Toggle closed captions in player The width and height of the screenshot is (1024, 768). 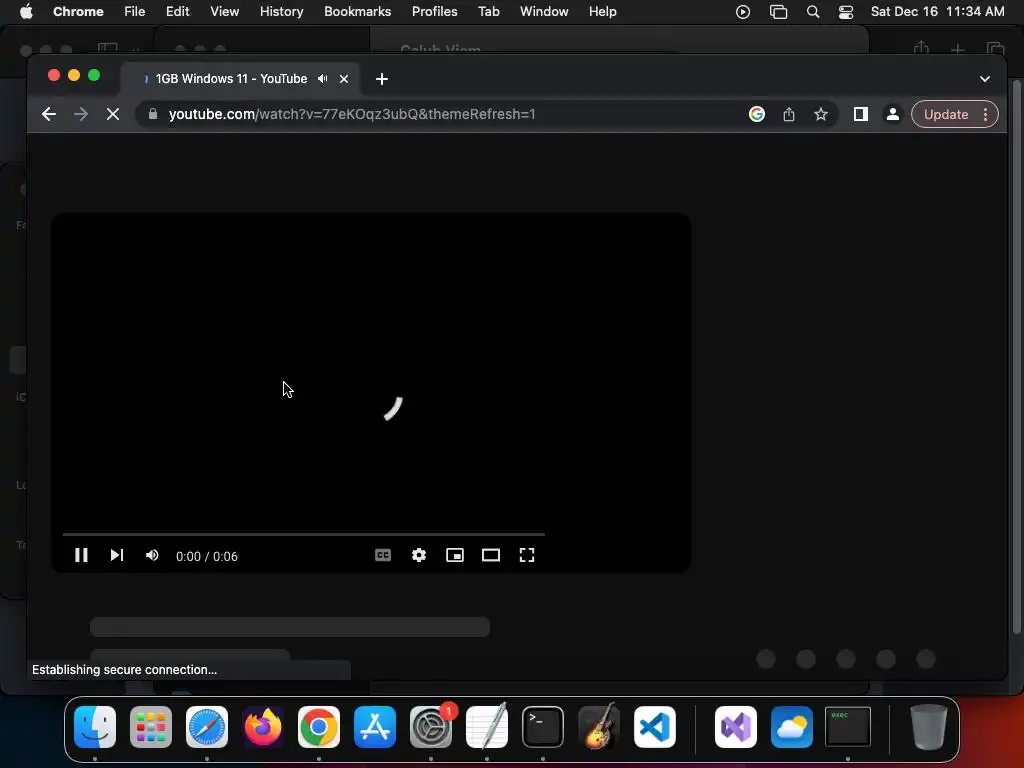(383, 555)
